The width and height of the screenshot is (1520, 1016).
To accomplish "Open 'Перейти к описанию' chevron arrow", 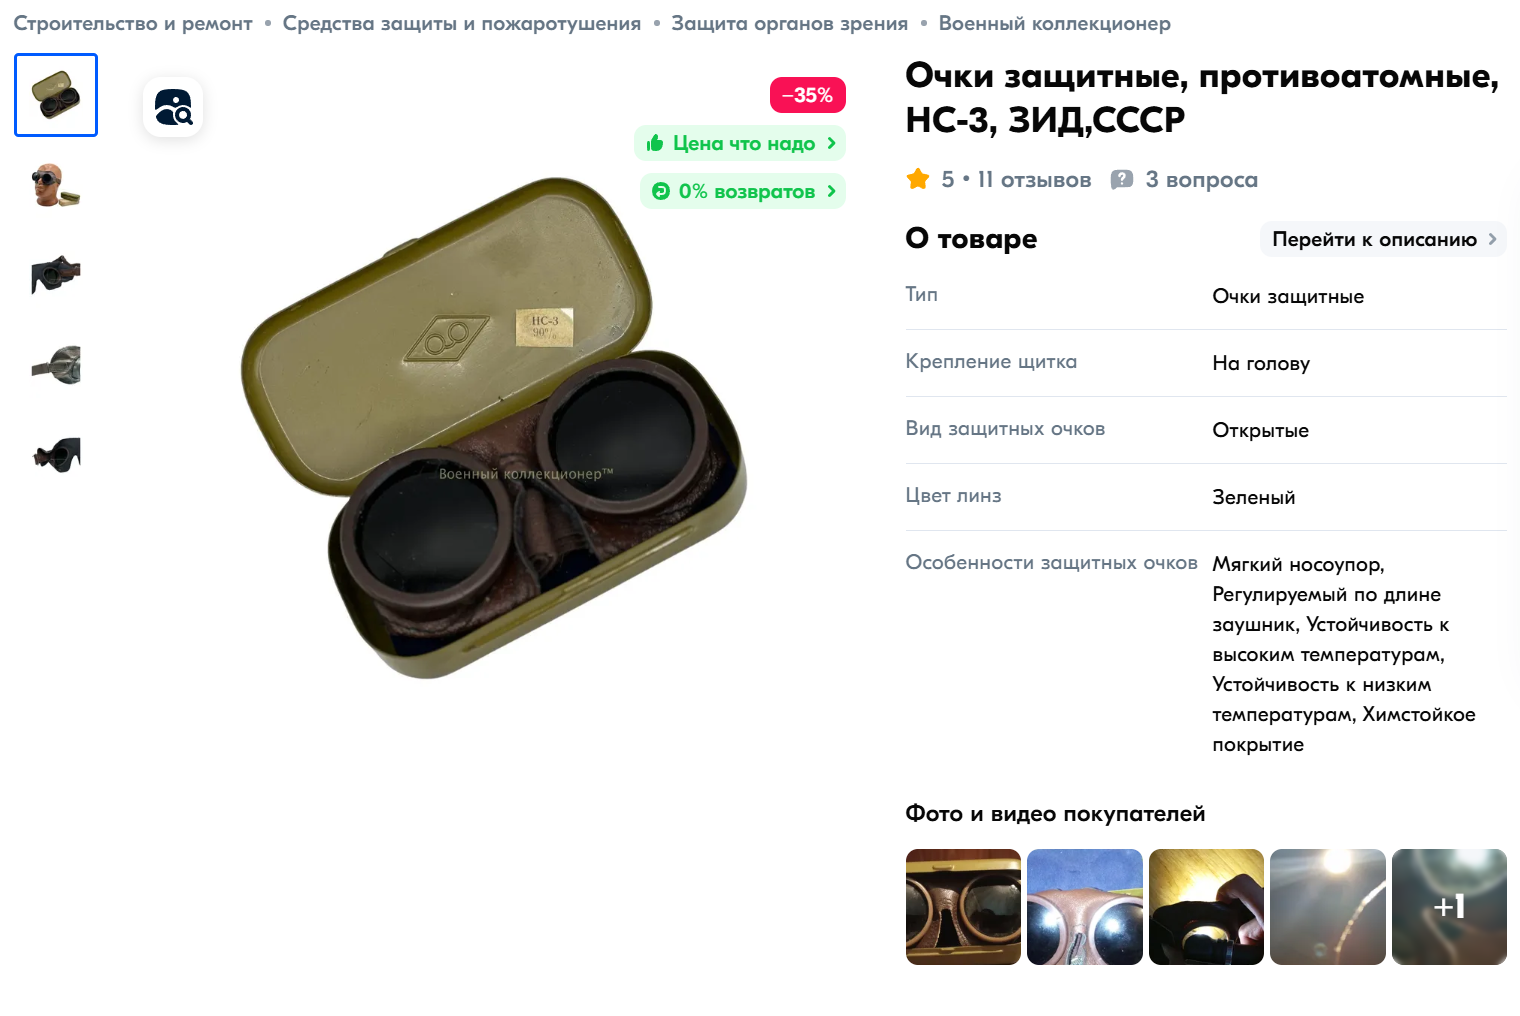I will [x=1492, y=239].
